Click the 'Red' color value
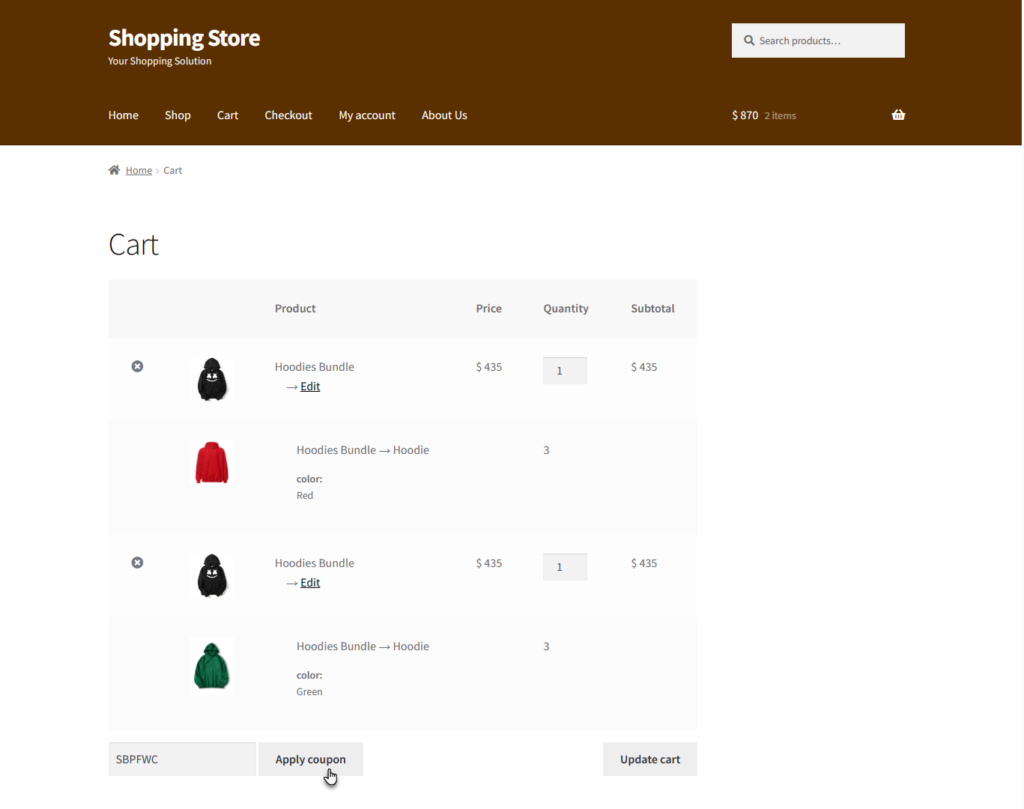This screenshot has width=1024, height=809. click(x=305, y=496)
